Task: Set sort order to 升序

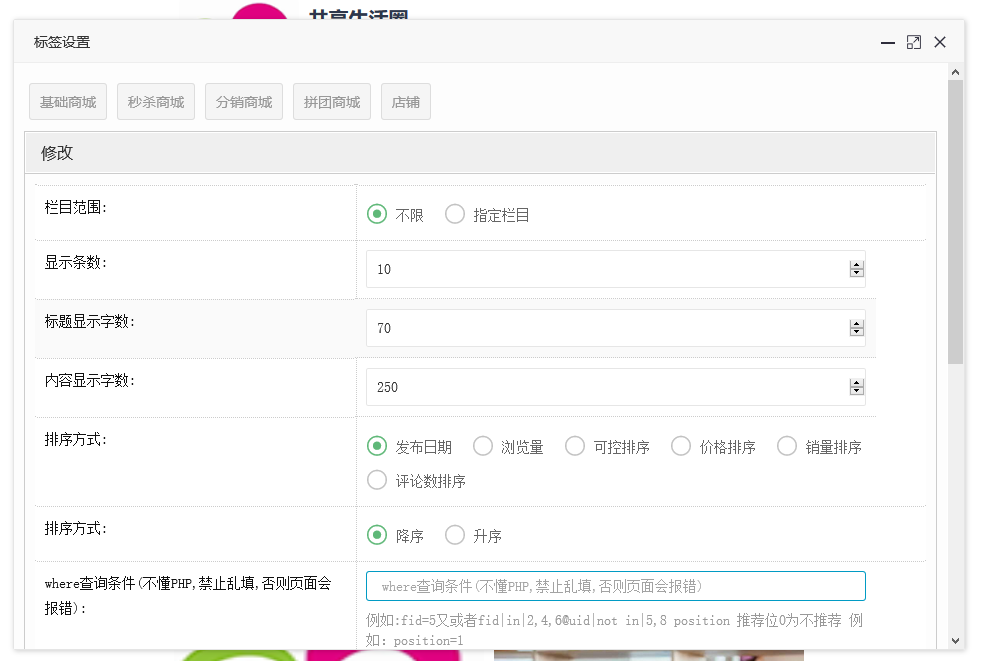Action: (x=455, y=535)
